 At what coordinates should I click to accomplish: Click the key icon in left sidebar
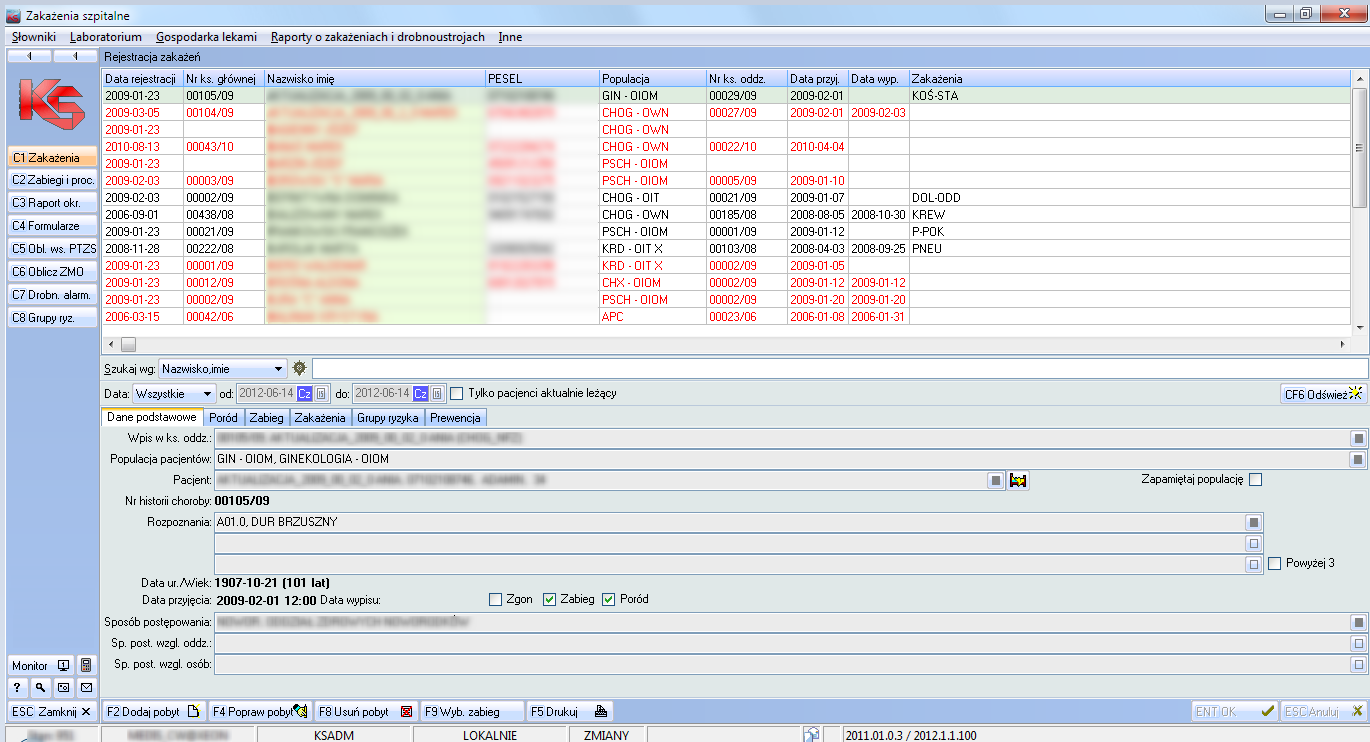[x=40, y=687]
